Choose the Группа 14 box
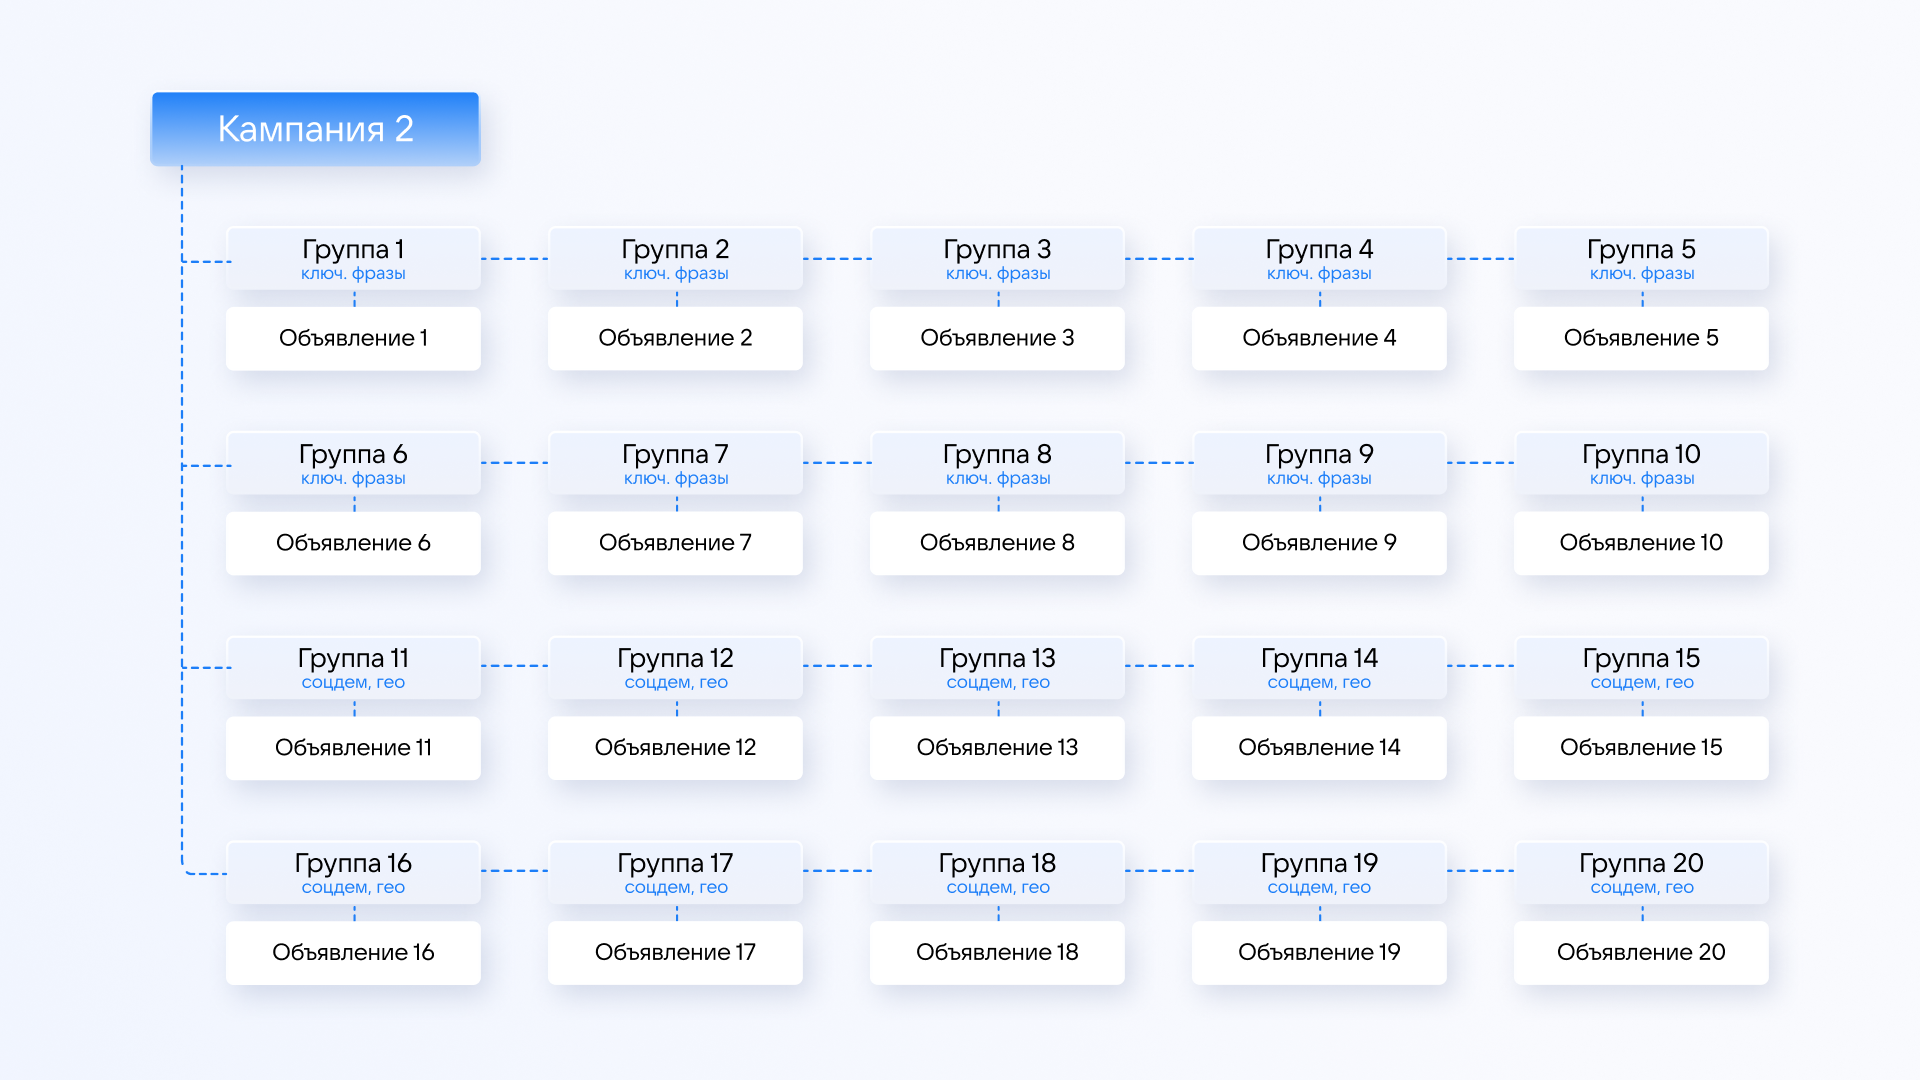This screenshot has width=1920, height=1080. tap(1319, 668)
